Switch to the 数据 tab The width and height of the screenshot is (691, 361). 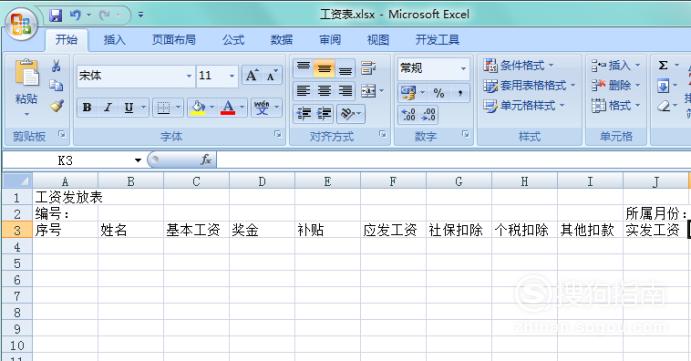[282, 40]
